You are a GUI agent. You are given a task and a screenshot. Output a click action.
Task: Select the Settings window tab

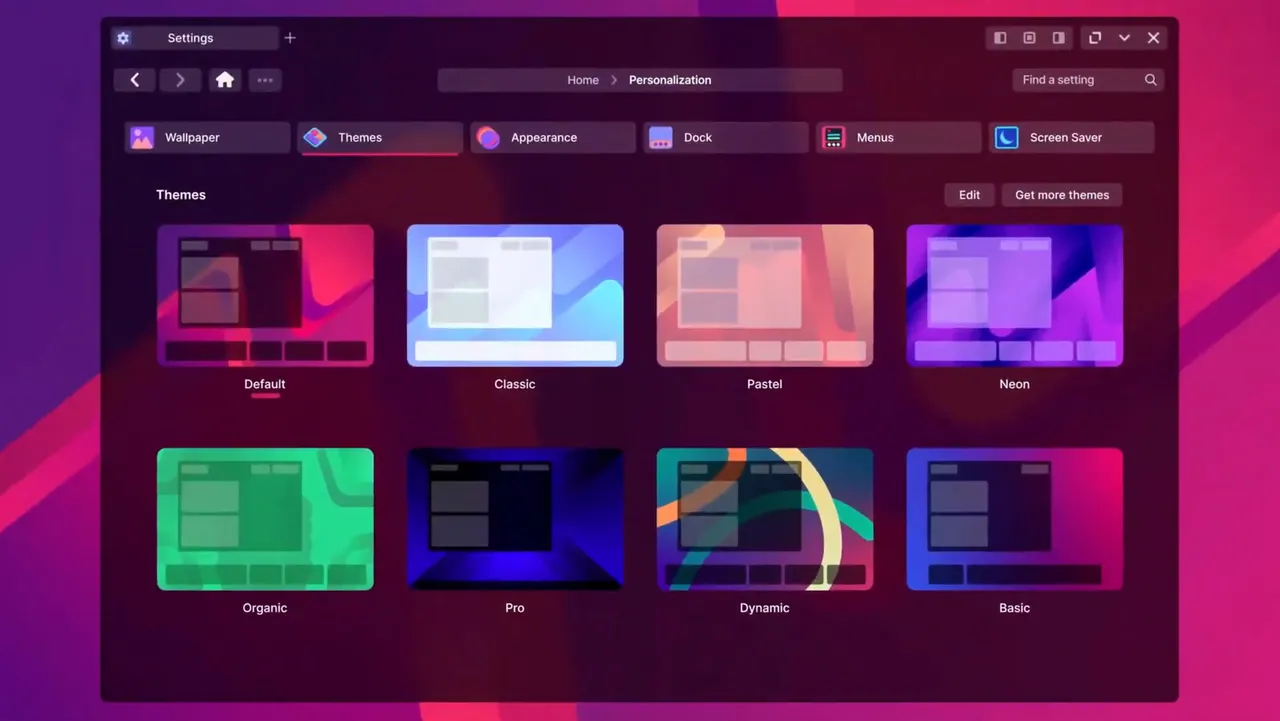click(x=195, y=38)
